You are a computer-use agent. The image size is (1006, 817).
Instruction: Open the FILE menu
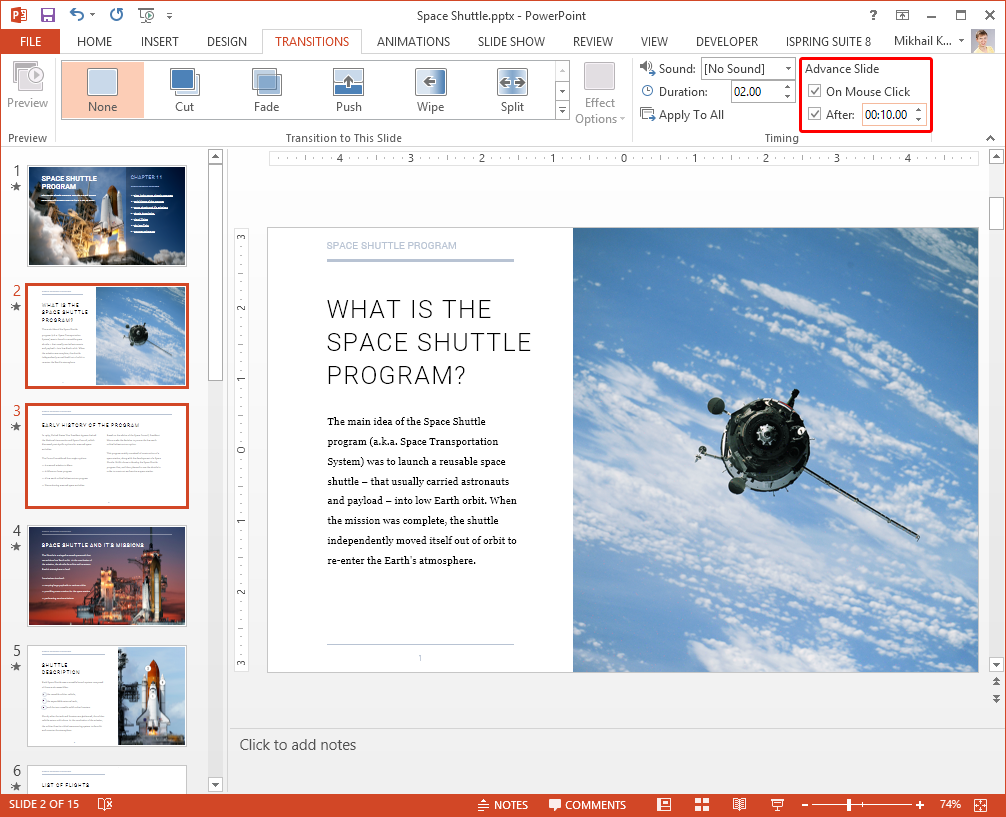tap(30, 42)
